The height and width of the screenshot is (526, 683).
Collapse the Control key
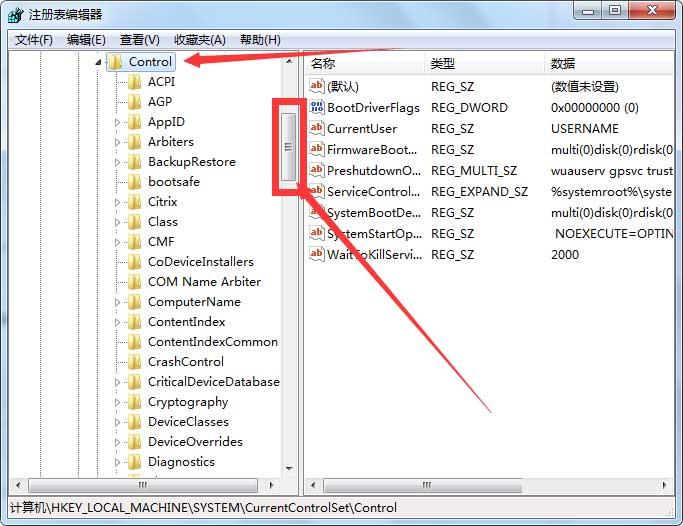point(98,63)
